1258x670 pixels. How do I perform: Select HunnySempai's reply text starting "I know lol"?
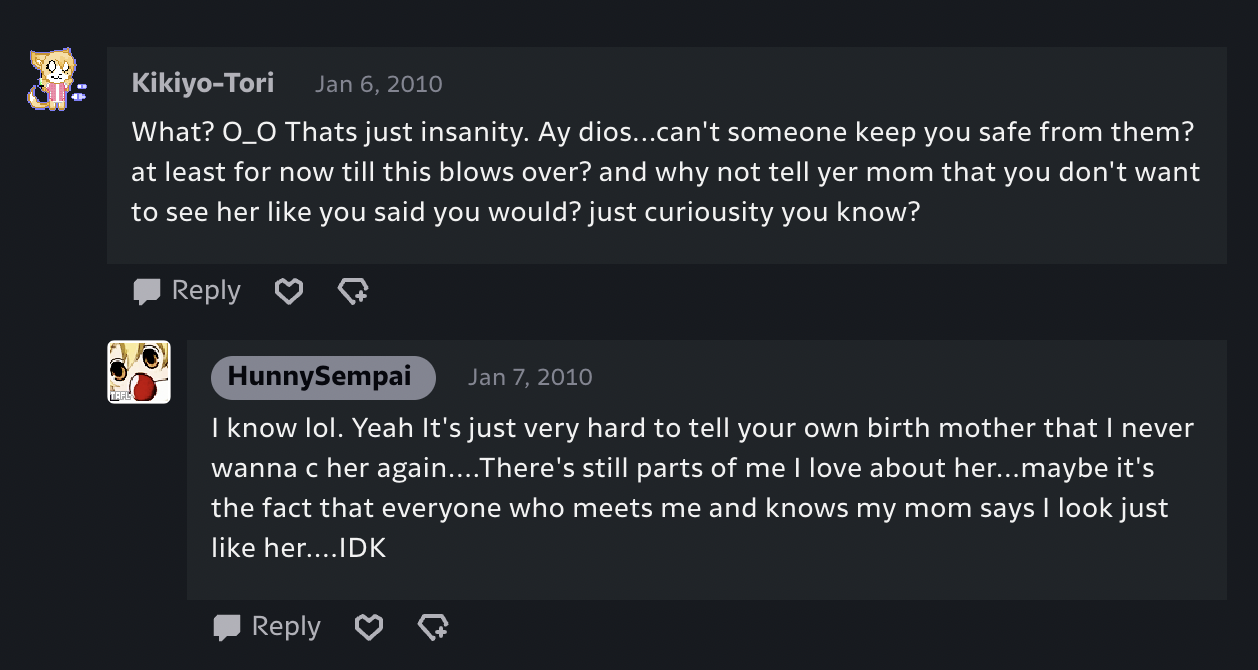pyautogui.click(x=703, y=488)
